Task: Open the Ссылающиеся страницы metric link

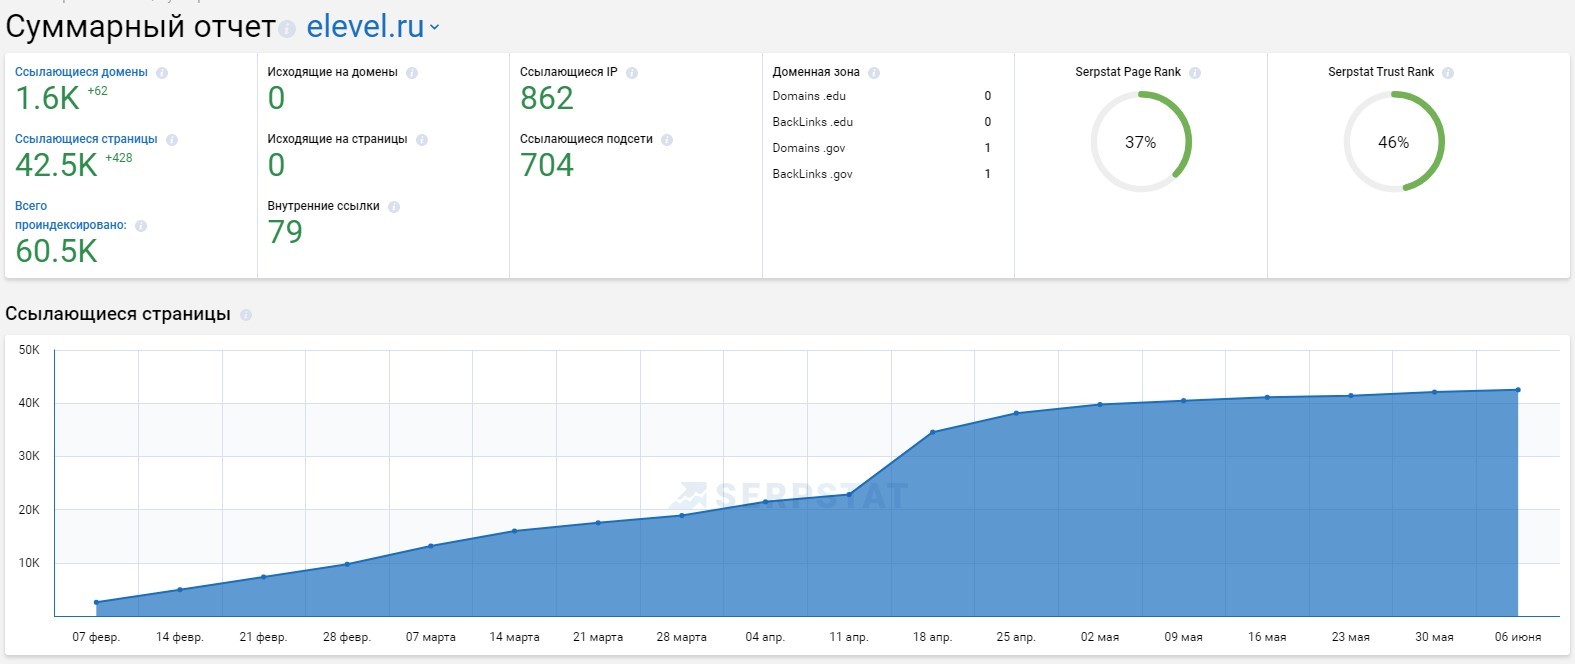Action: click(86, 139)
